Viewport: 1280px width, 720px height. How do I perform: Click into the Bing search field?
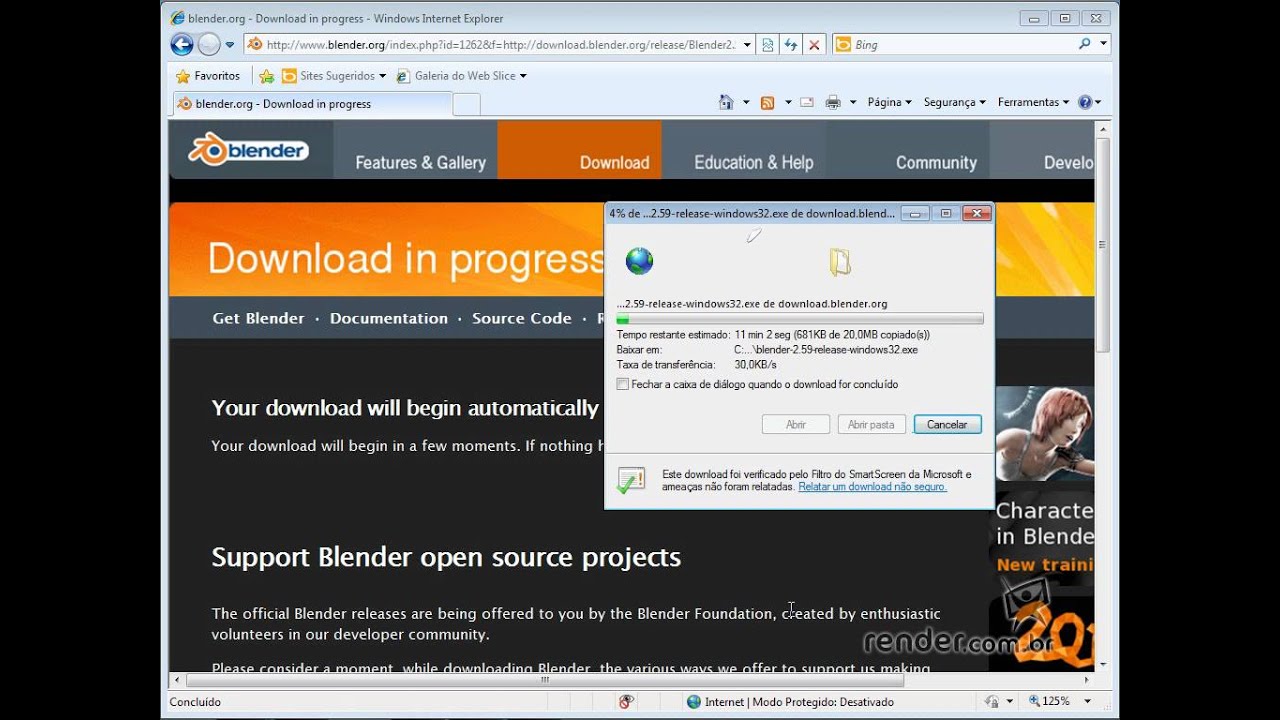[960, 44]
